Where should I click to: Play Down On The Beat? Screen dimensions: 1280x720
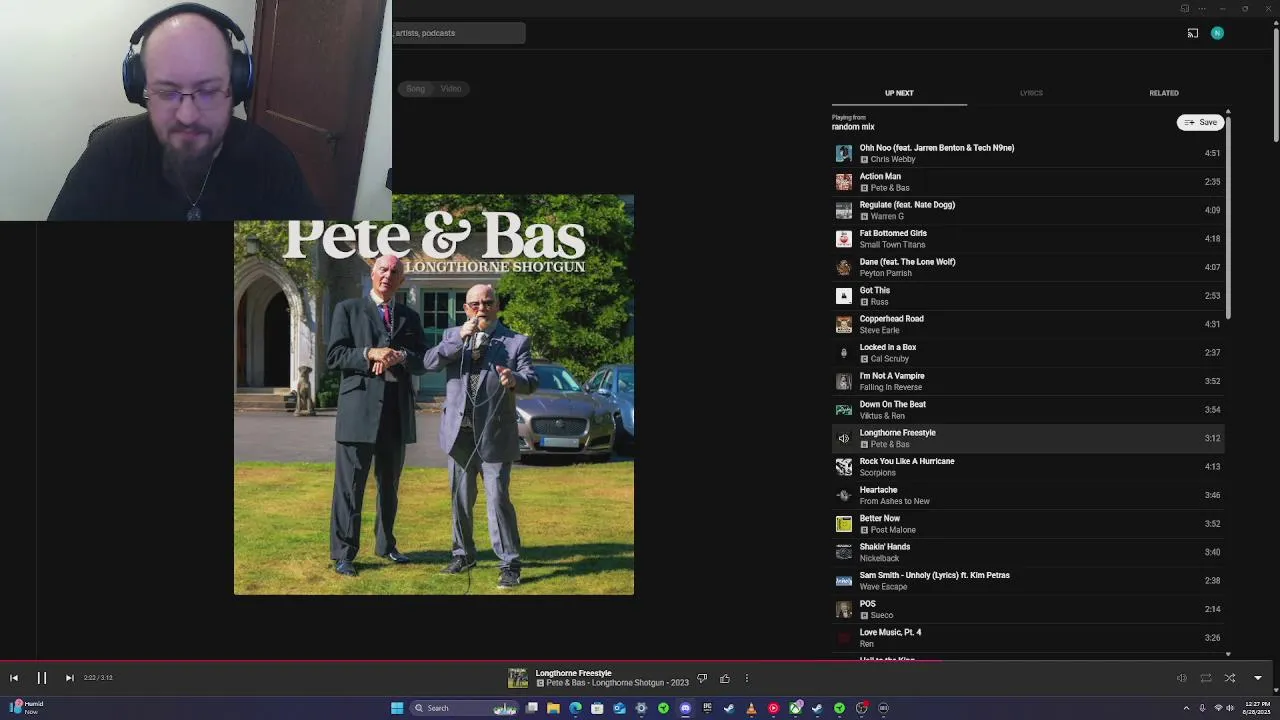pyautogui.click(x=1028, y=410)
